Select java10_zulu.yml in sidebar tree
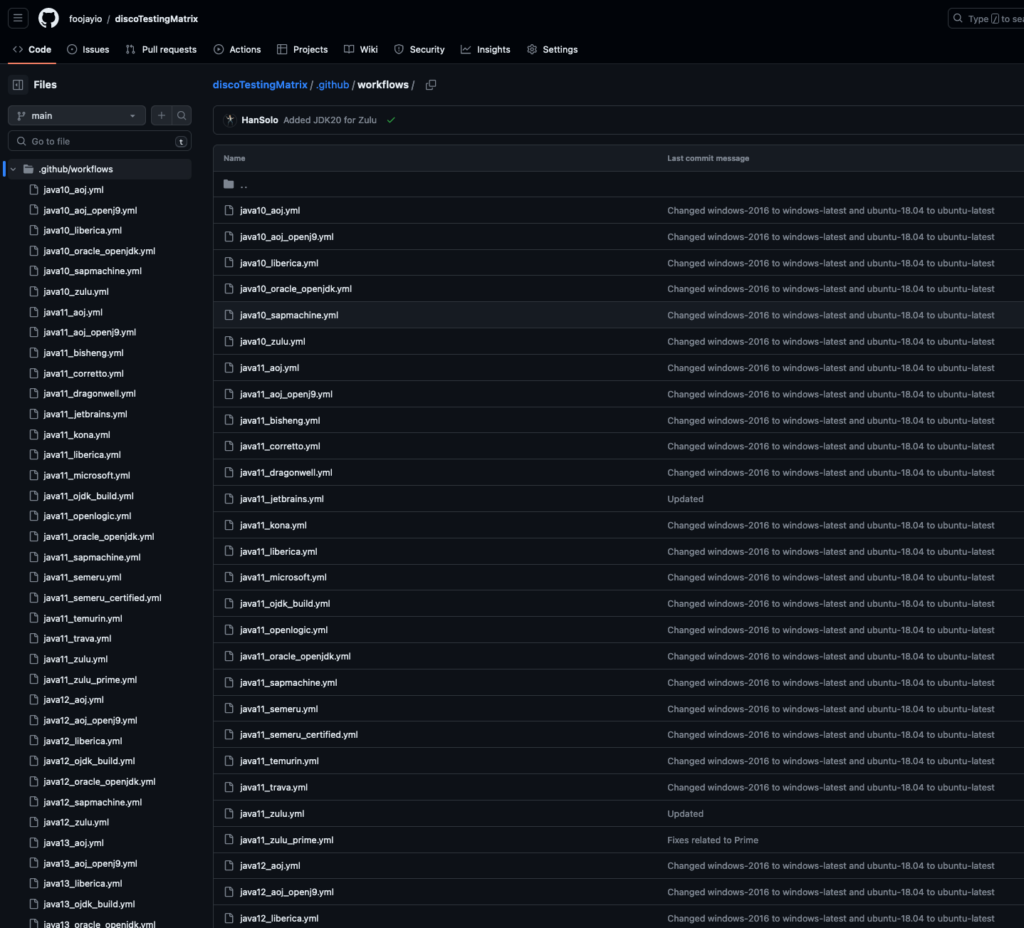 point(76,292)
